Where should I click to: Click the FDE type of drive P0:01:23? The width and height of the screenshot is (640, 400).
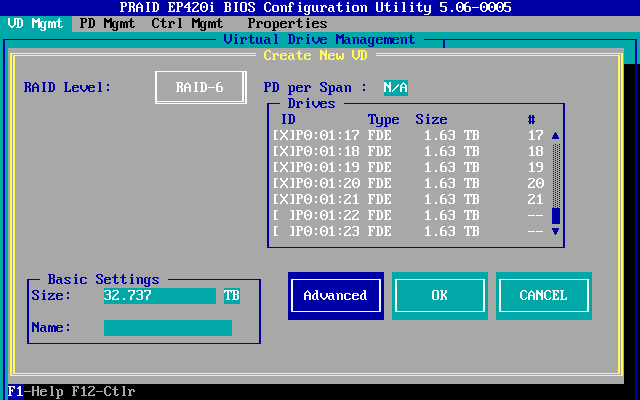coord(380,231)
